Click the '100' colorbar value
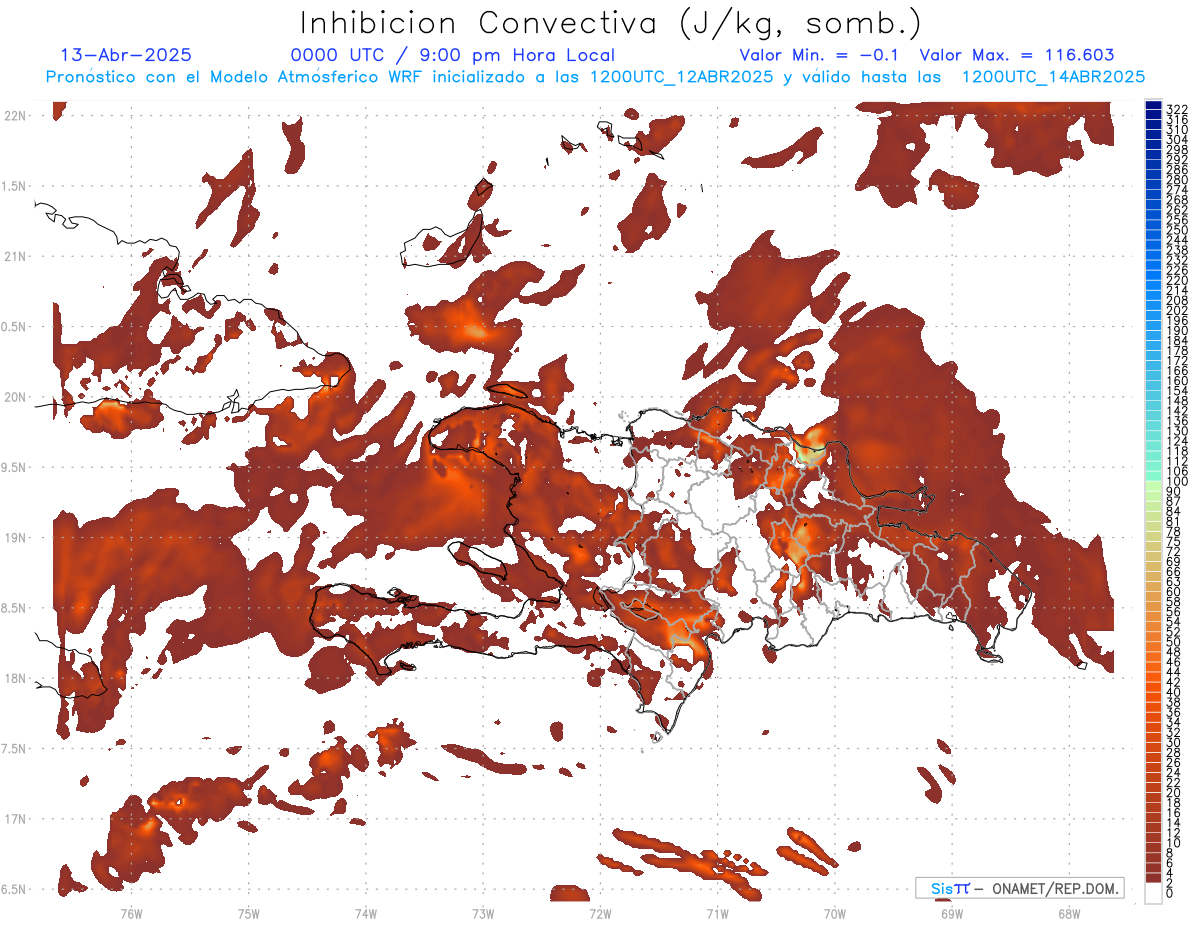1200x927 pixels. point(1176,482)
